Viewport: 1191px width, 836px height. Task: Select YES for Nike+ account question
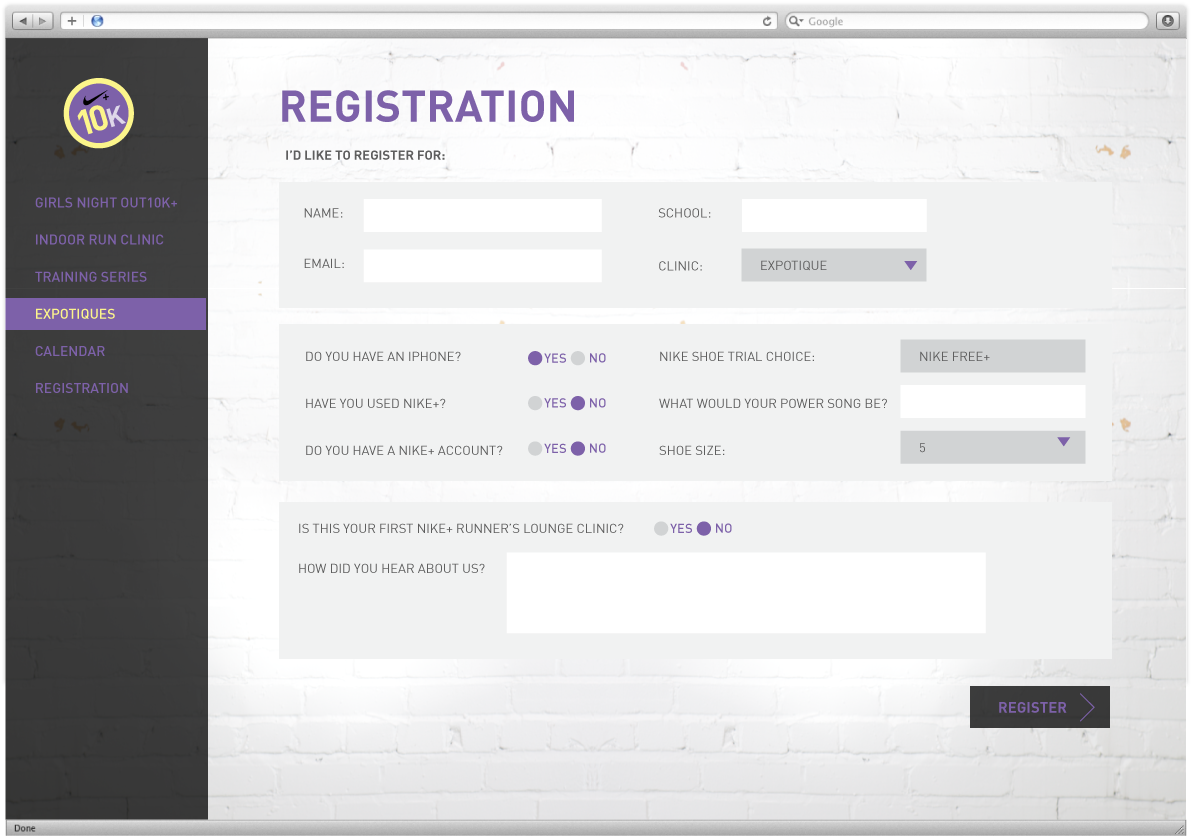[x=535, y=449]
